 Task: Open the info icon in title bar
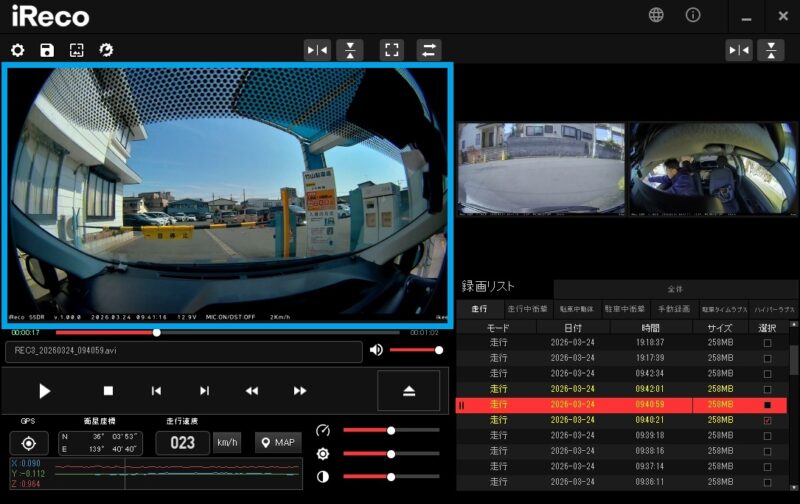coord(693,15)
